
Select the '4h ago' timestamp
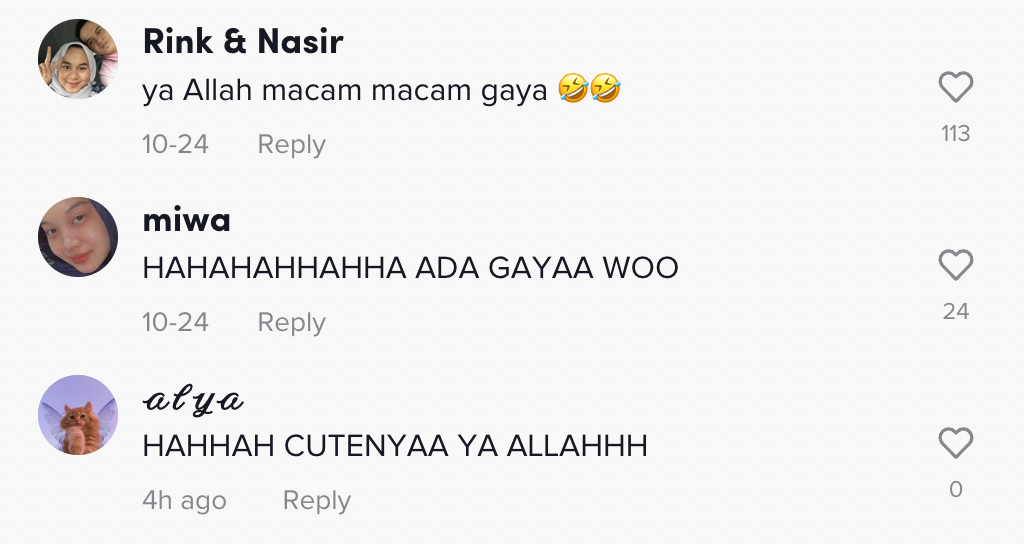pyautogui.click(x=184, y=501)
